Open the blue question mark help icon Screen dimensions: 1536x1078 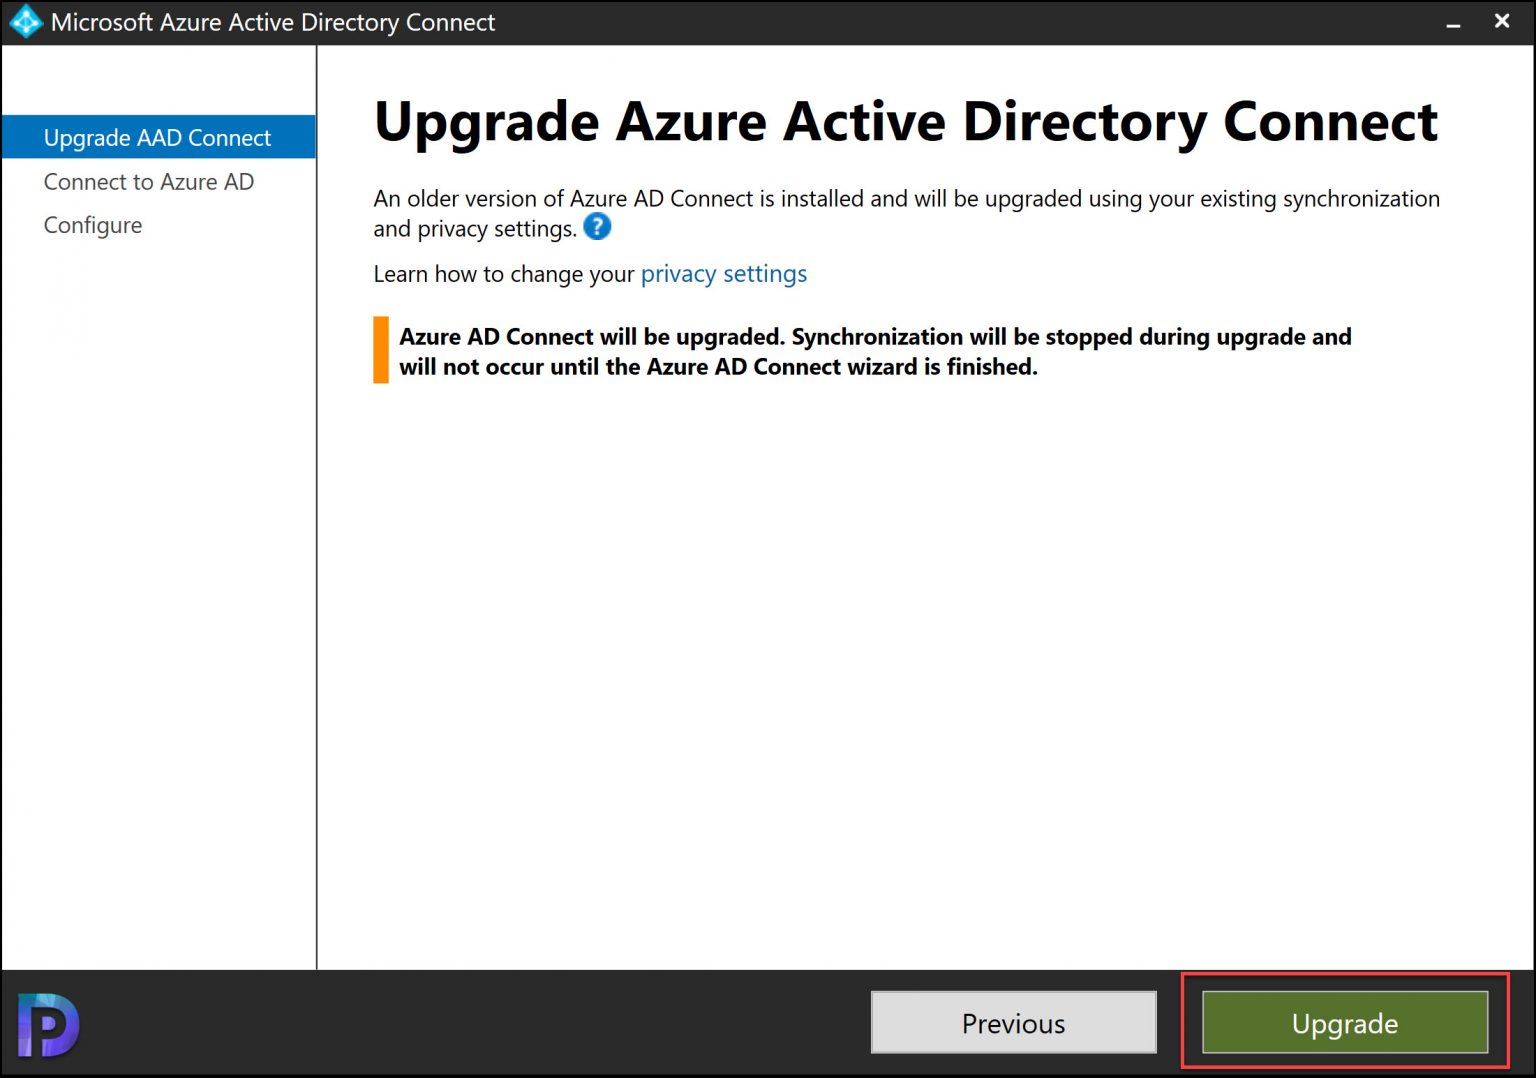(x=597, y=227)
